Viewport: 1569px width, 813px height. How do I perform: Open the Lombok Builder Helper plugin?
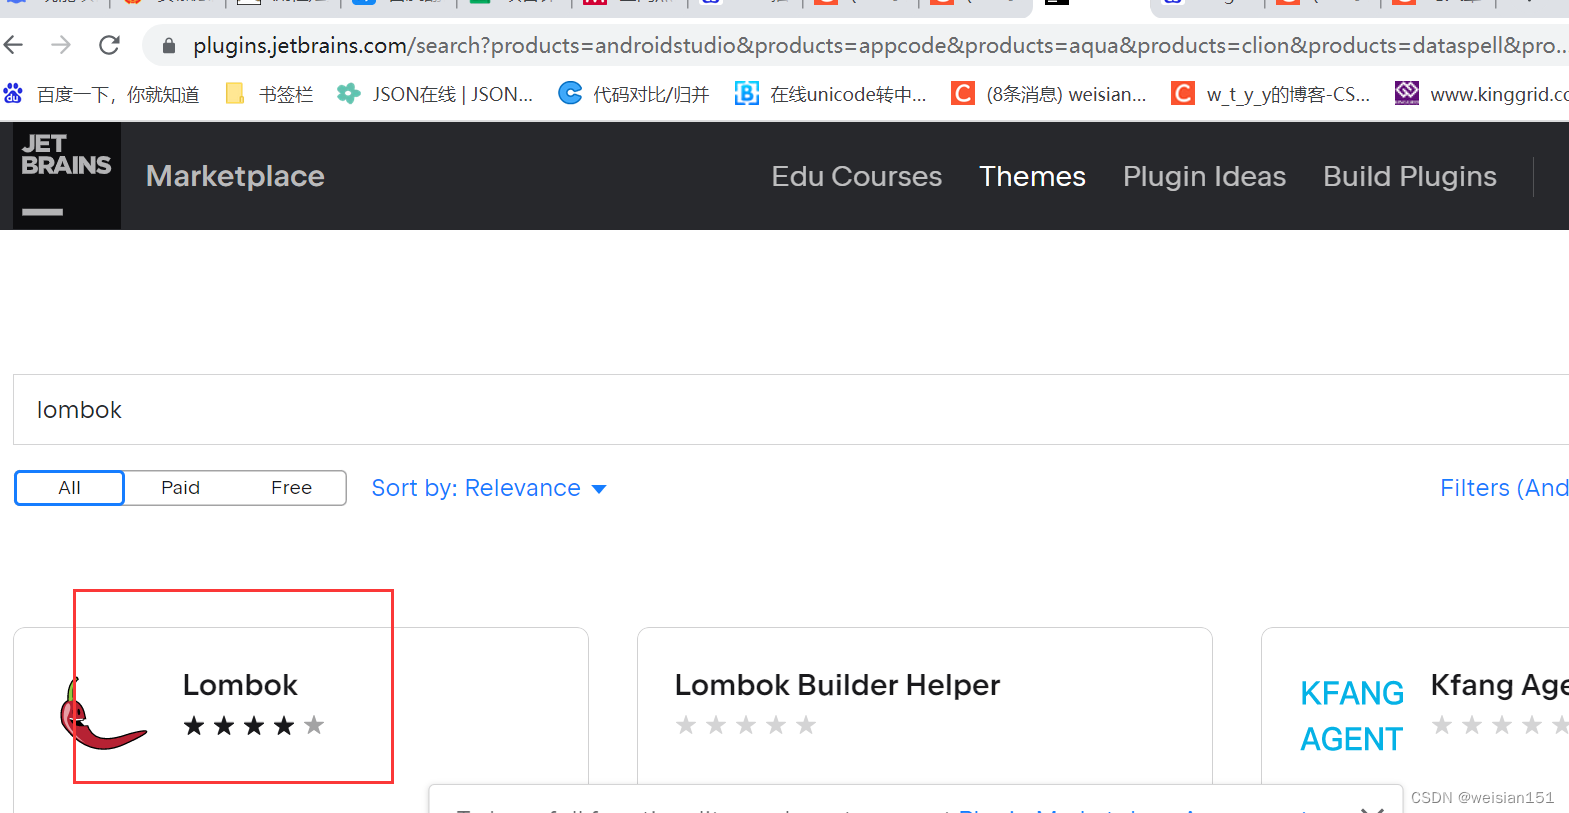pyautogui.click(x=837, y=685)
